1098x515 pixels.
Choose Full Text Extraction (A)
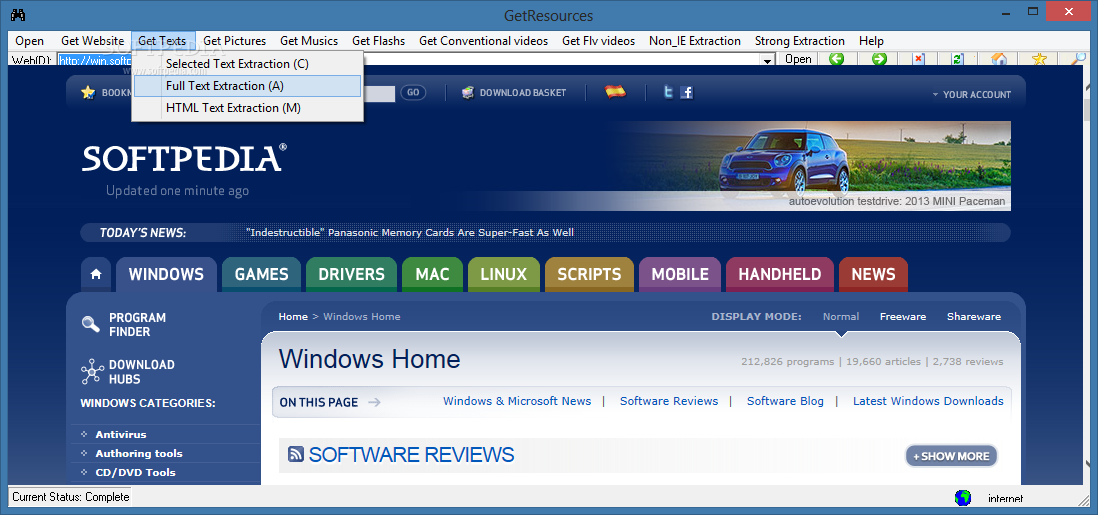point(246,86)
